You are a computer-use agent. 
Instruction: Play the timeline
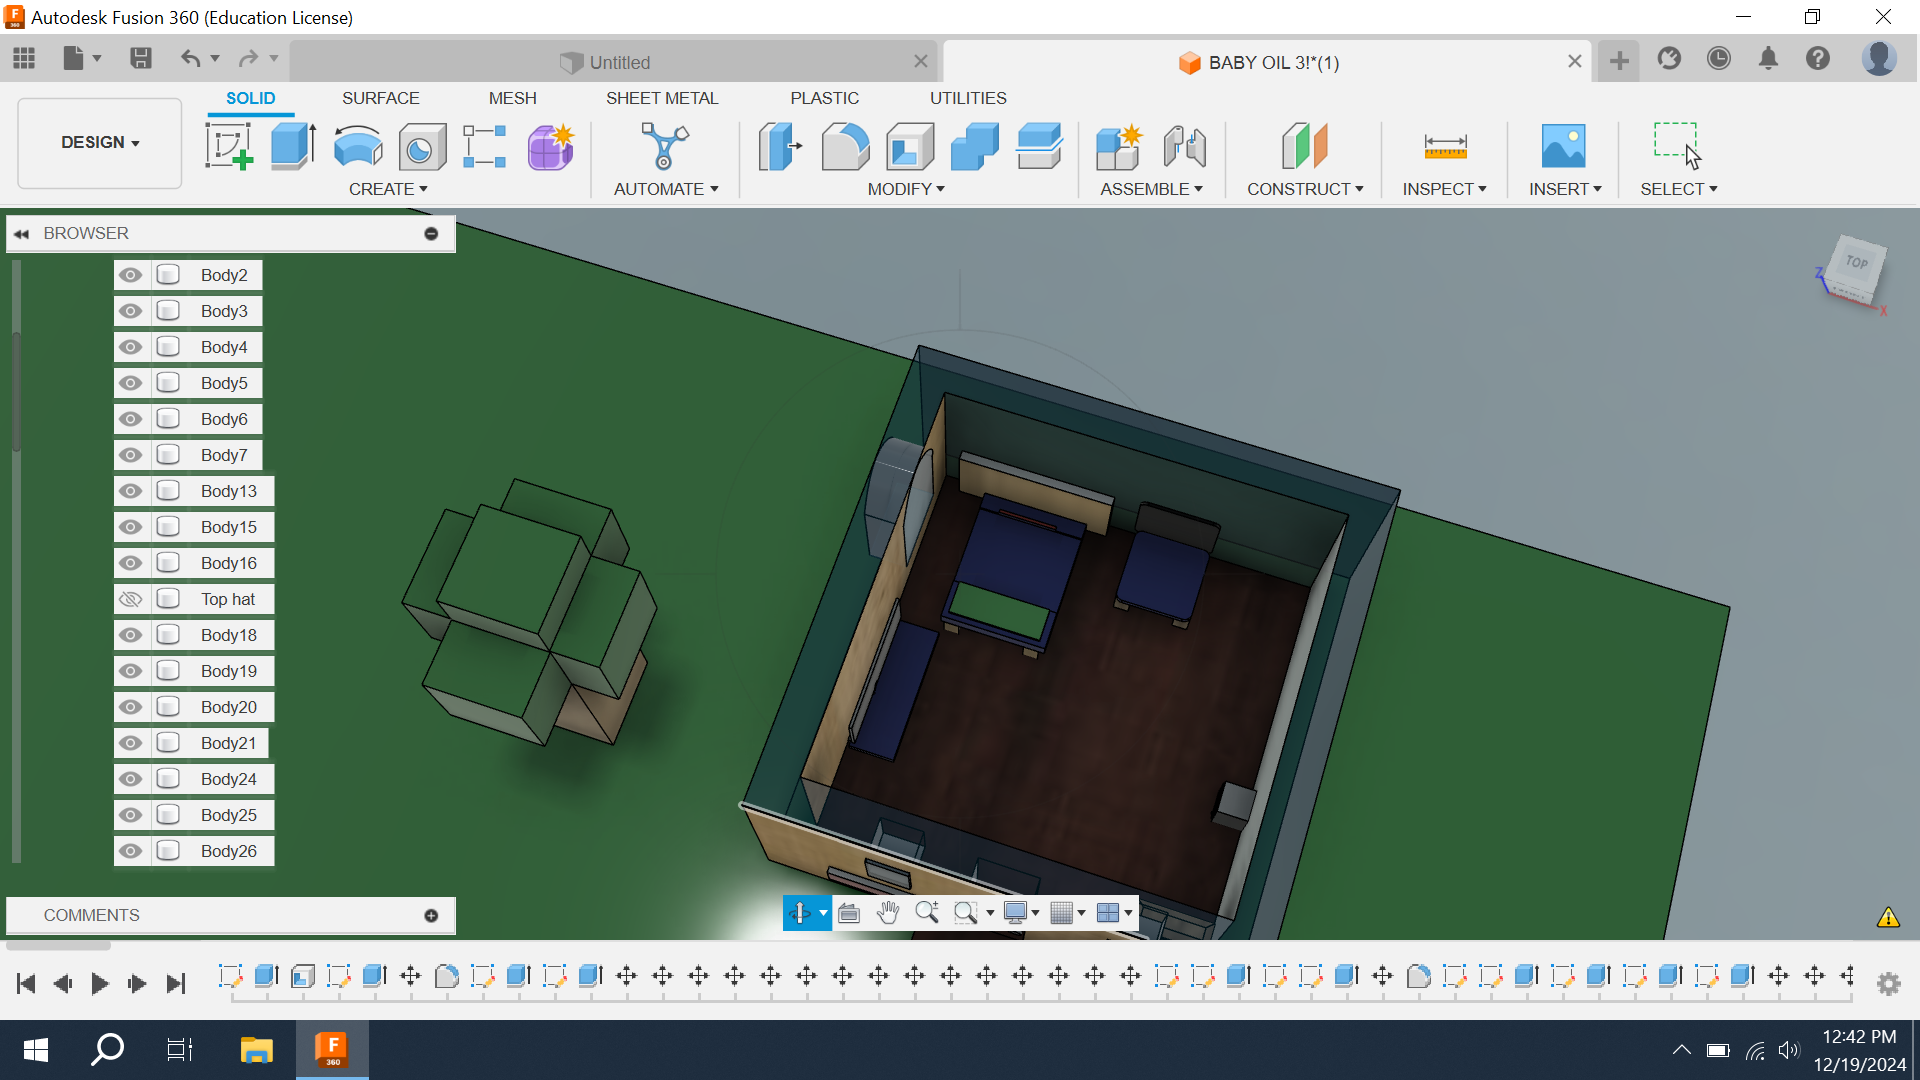tap(99, 984)
